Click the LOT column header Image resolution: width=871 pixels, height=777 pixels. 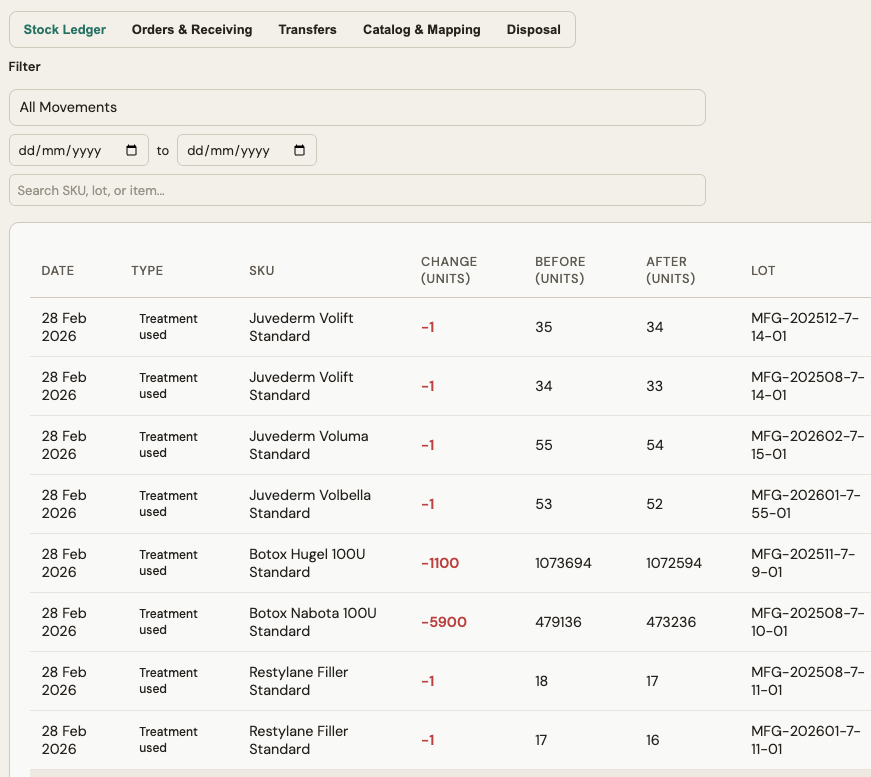tap(763, 270)
